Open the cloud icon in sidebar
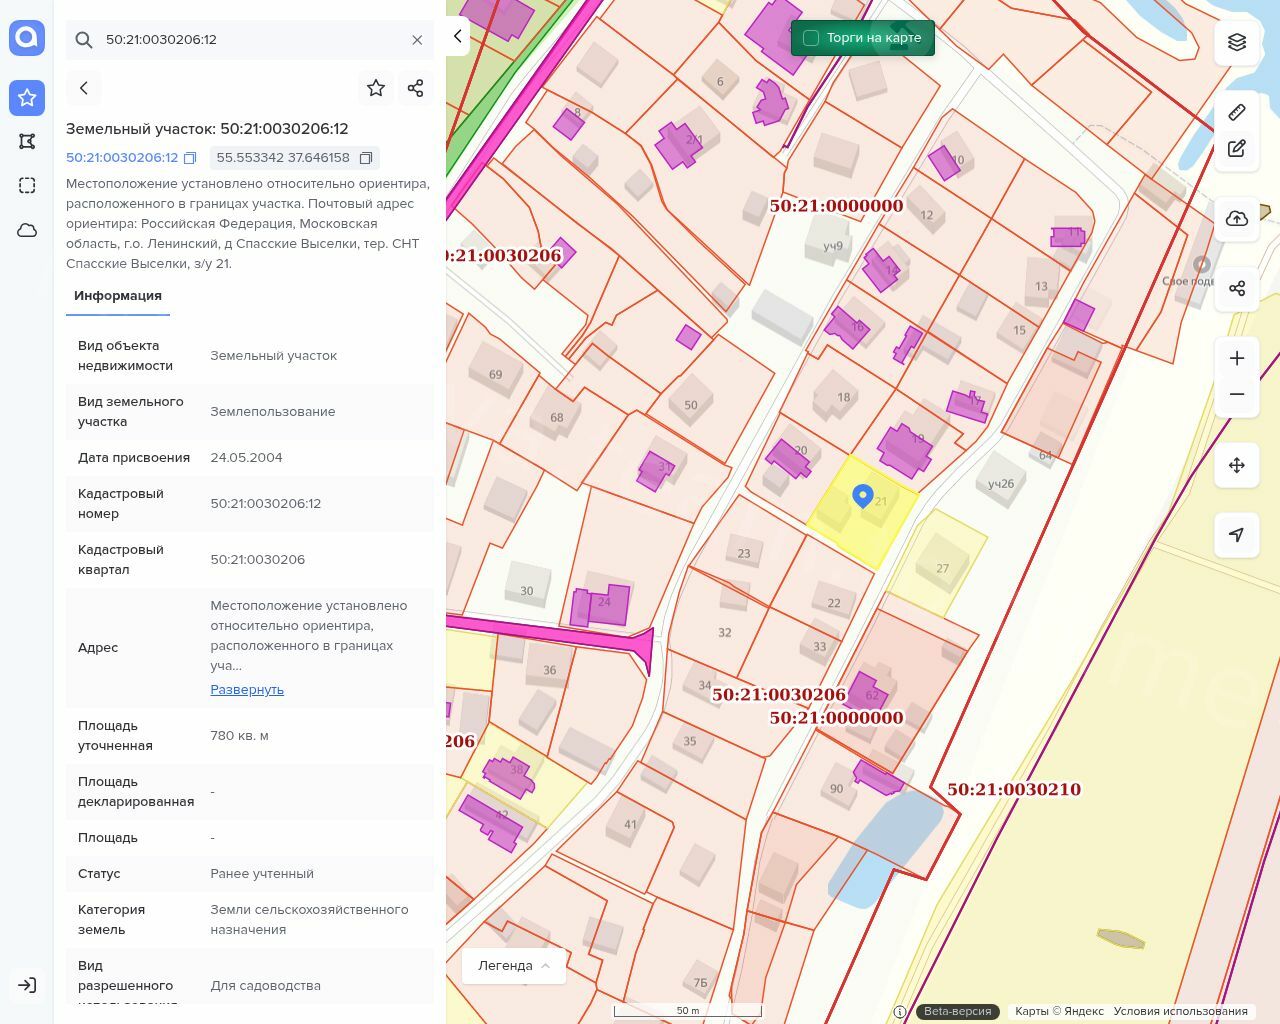Viewport: 1280px width, 1024px height. click(27, 230)
